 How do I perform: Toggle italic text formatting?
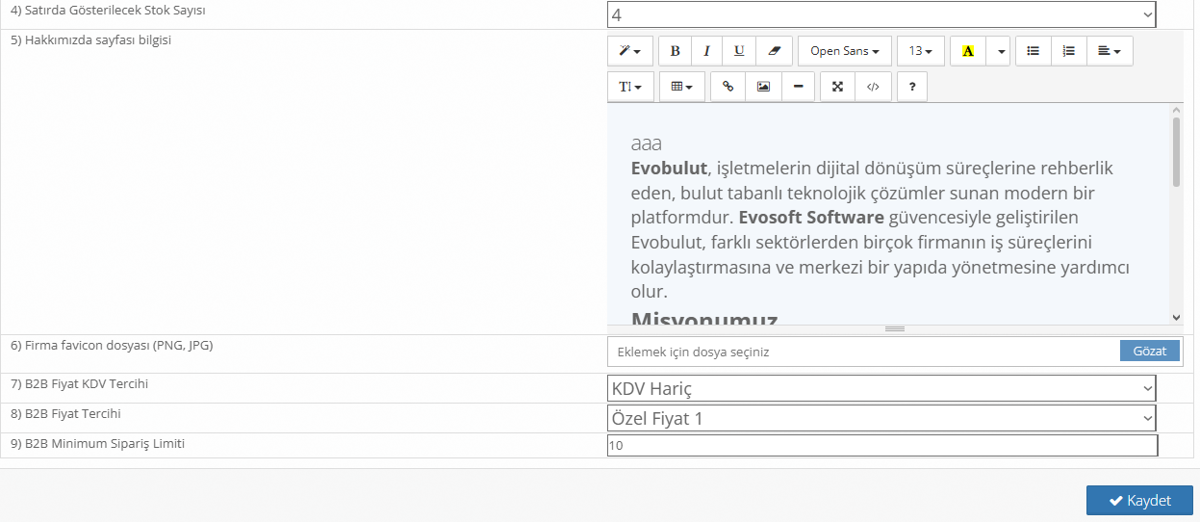707,51
